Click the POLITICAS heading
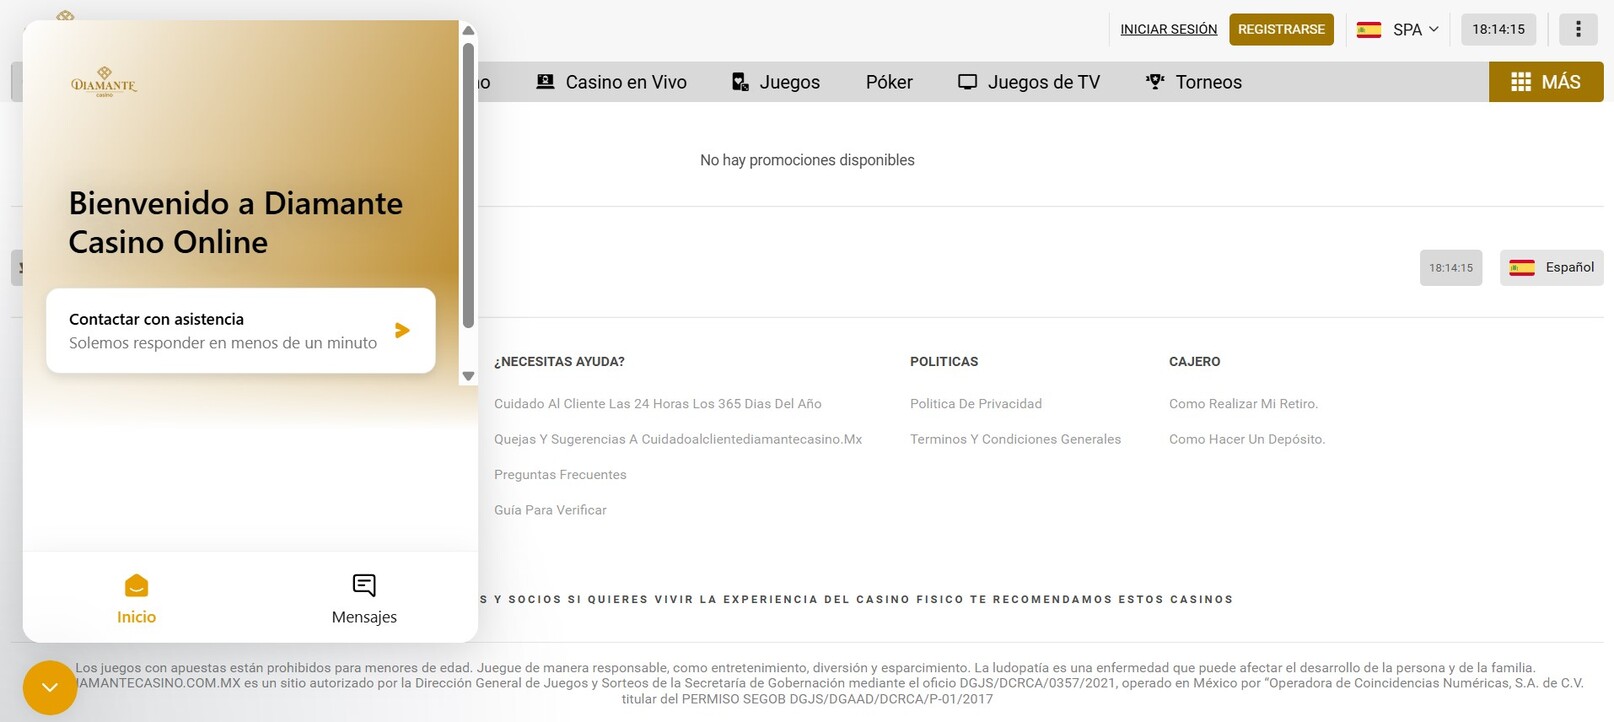This screenshot has width=1614, height=722. [944, 362]
